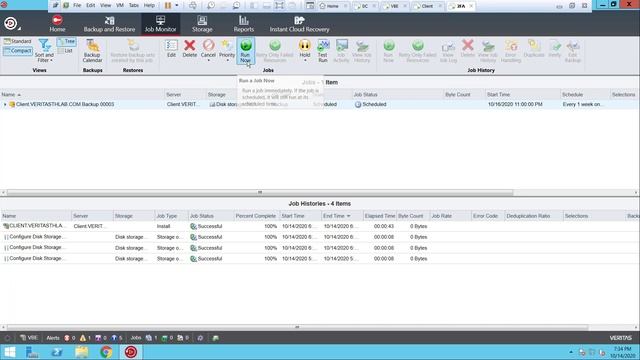Click the Deduplication Ratio column header
The image size is (640, 360).
[x=534, y=216]
